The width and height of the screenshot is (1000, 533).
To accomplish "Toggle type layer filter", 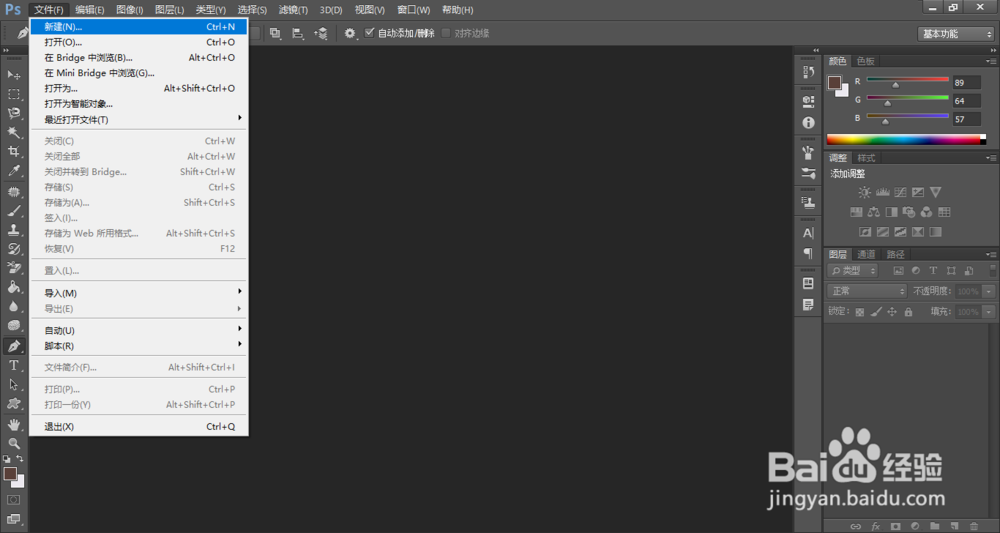I will pyautogui.click(x=933, y=271).
